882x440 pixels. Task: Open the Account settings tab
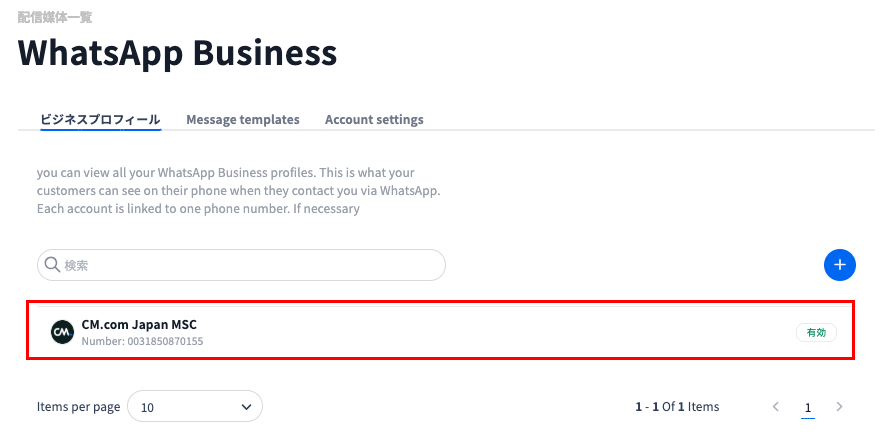(x=374, y=120)
